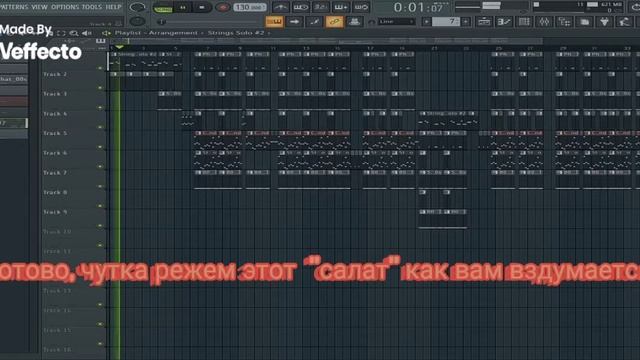640x360 pixels.
Task: Toggle the recording countdown icon
Action: coord(321,7)
